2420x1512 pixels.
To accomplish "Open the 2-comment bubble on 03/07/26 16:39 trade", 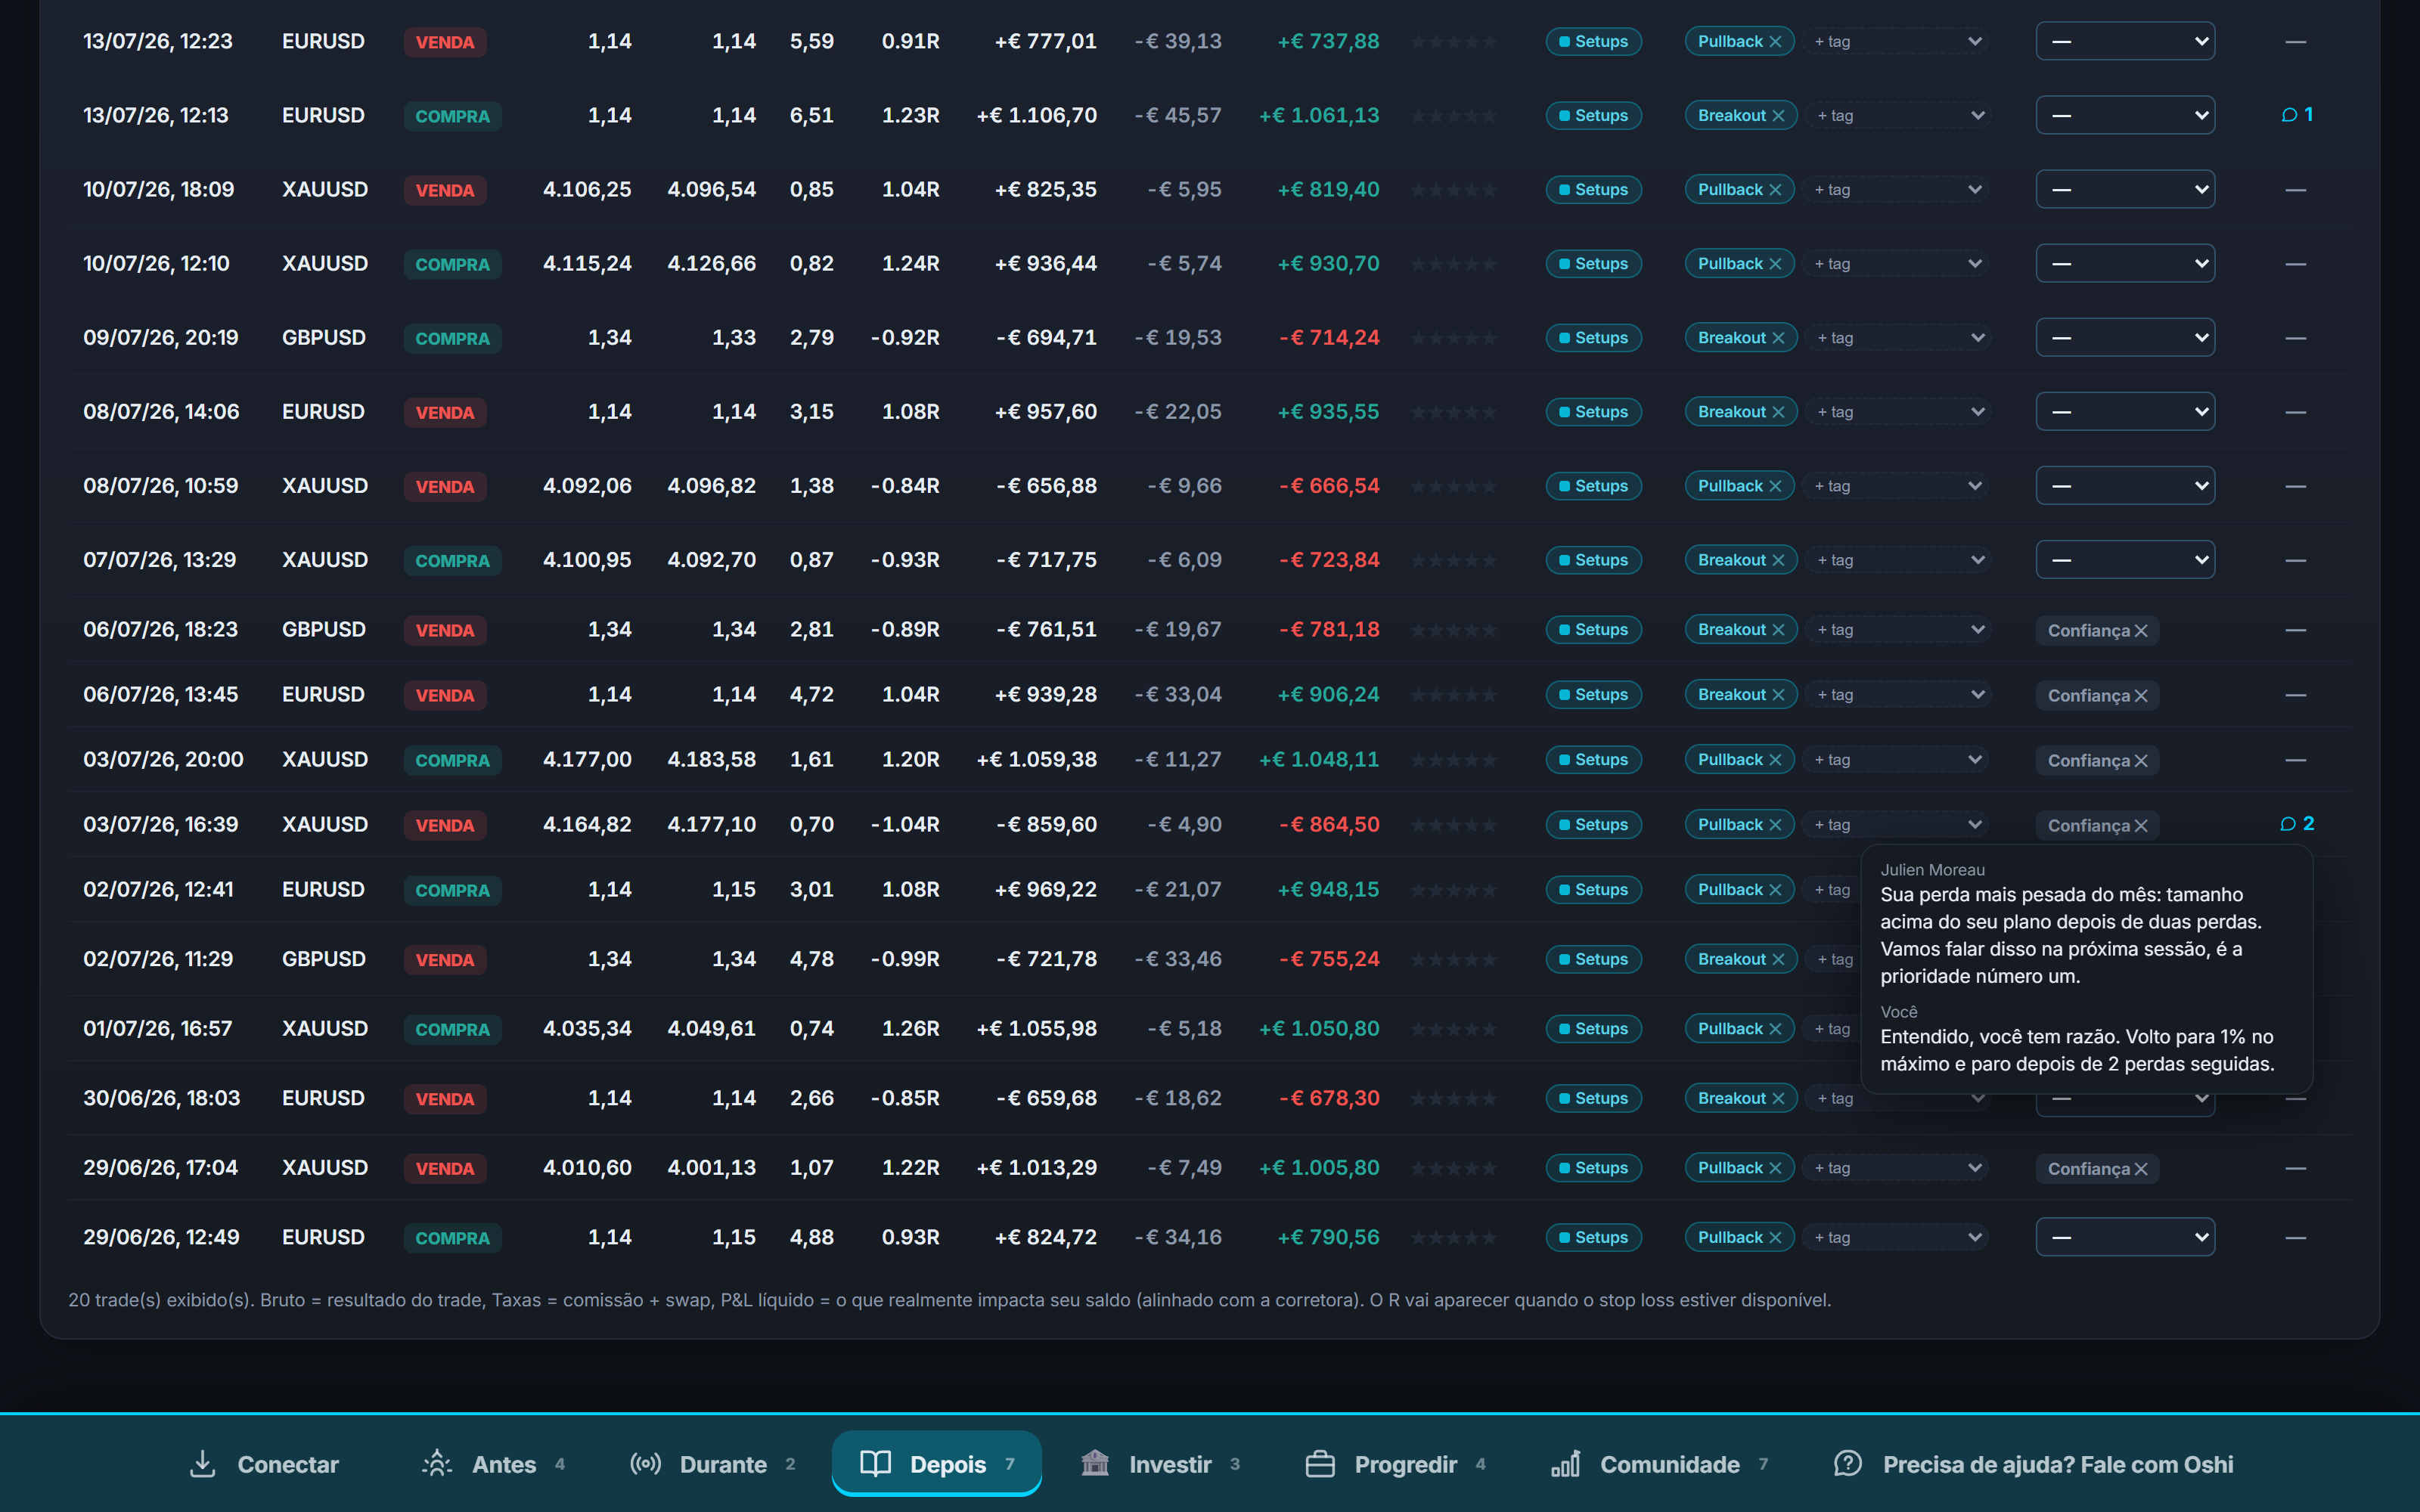I will 2296,824.
